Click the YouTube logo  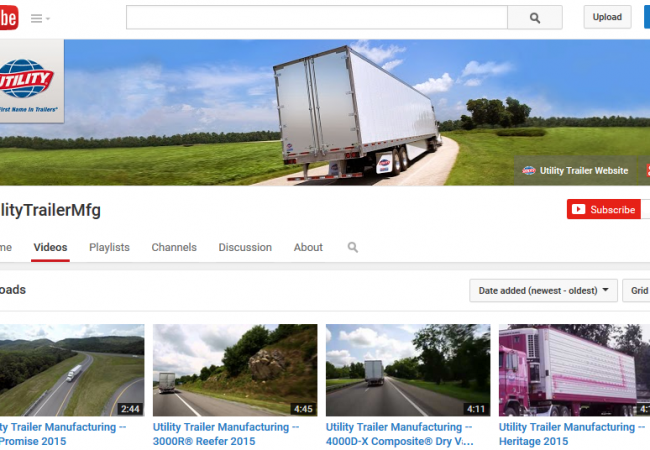point(9,17)
